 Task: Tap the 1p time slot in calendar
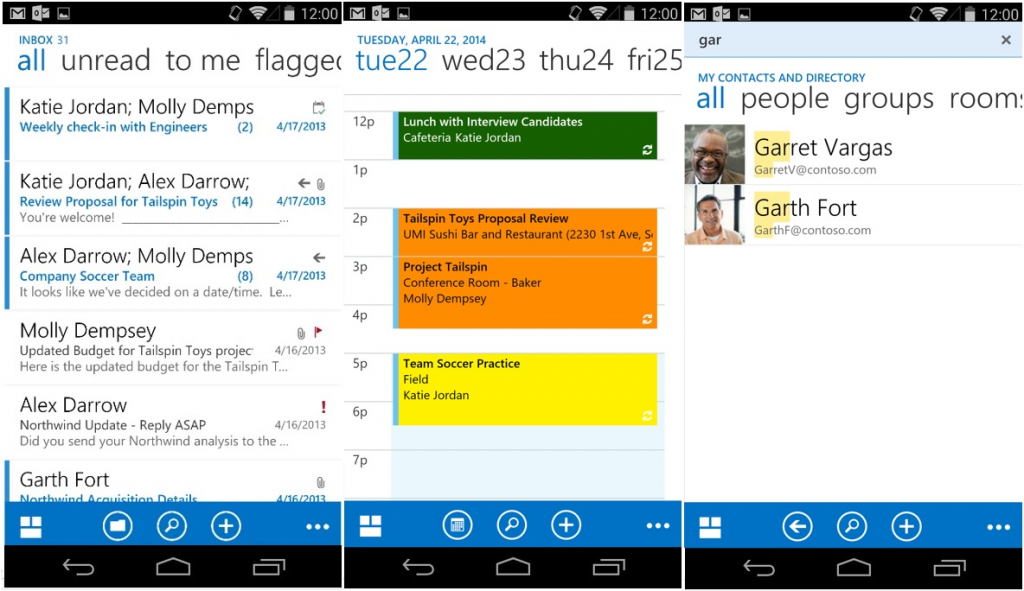point(528,184)
